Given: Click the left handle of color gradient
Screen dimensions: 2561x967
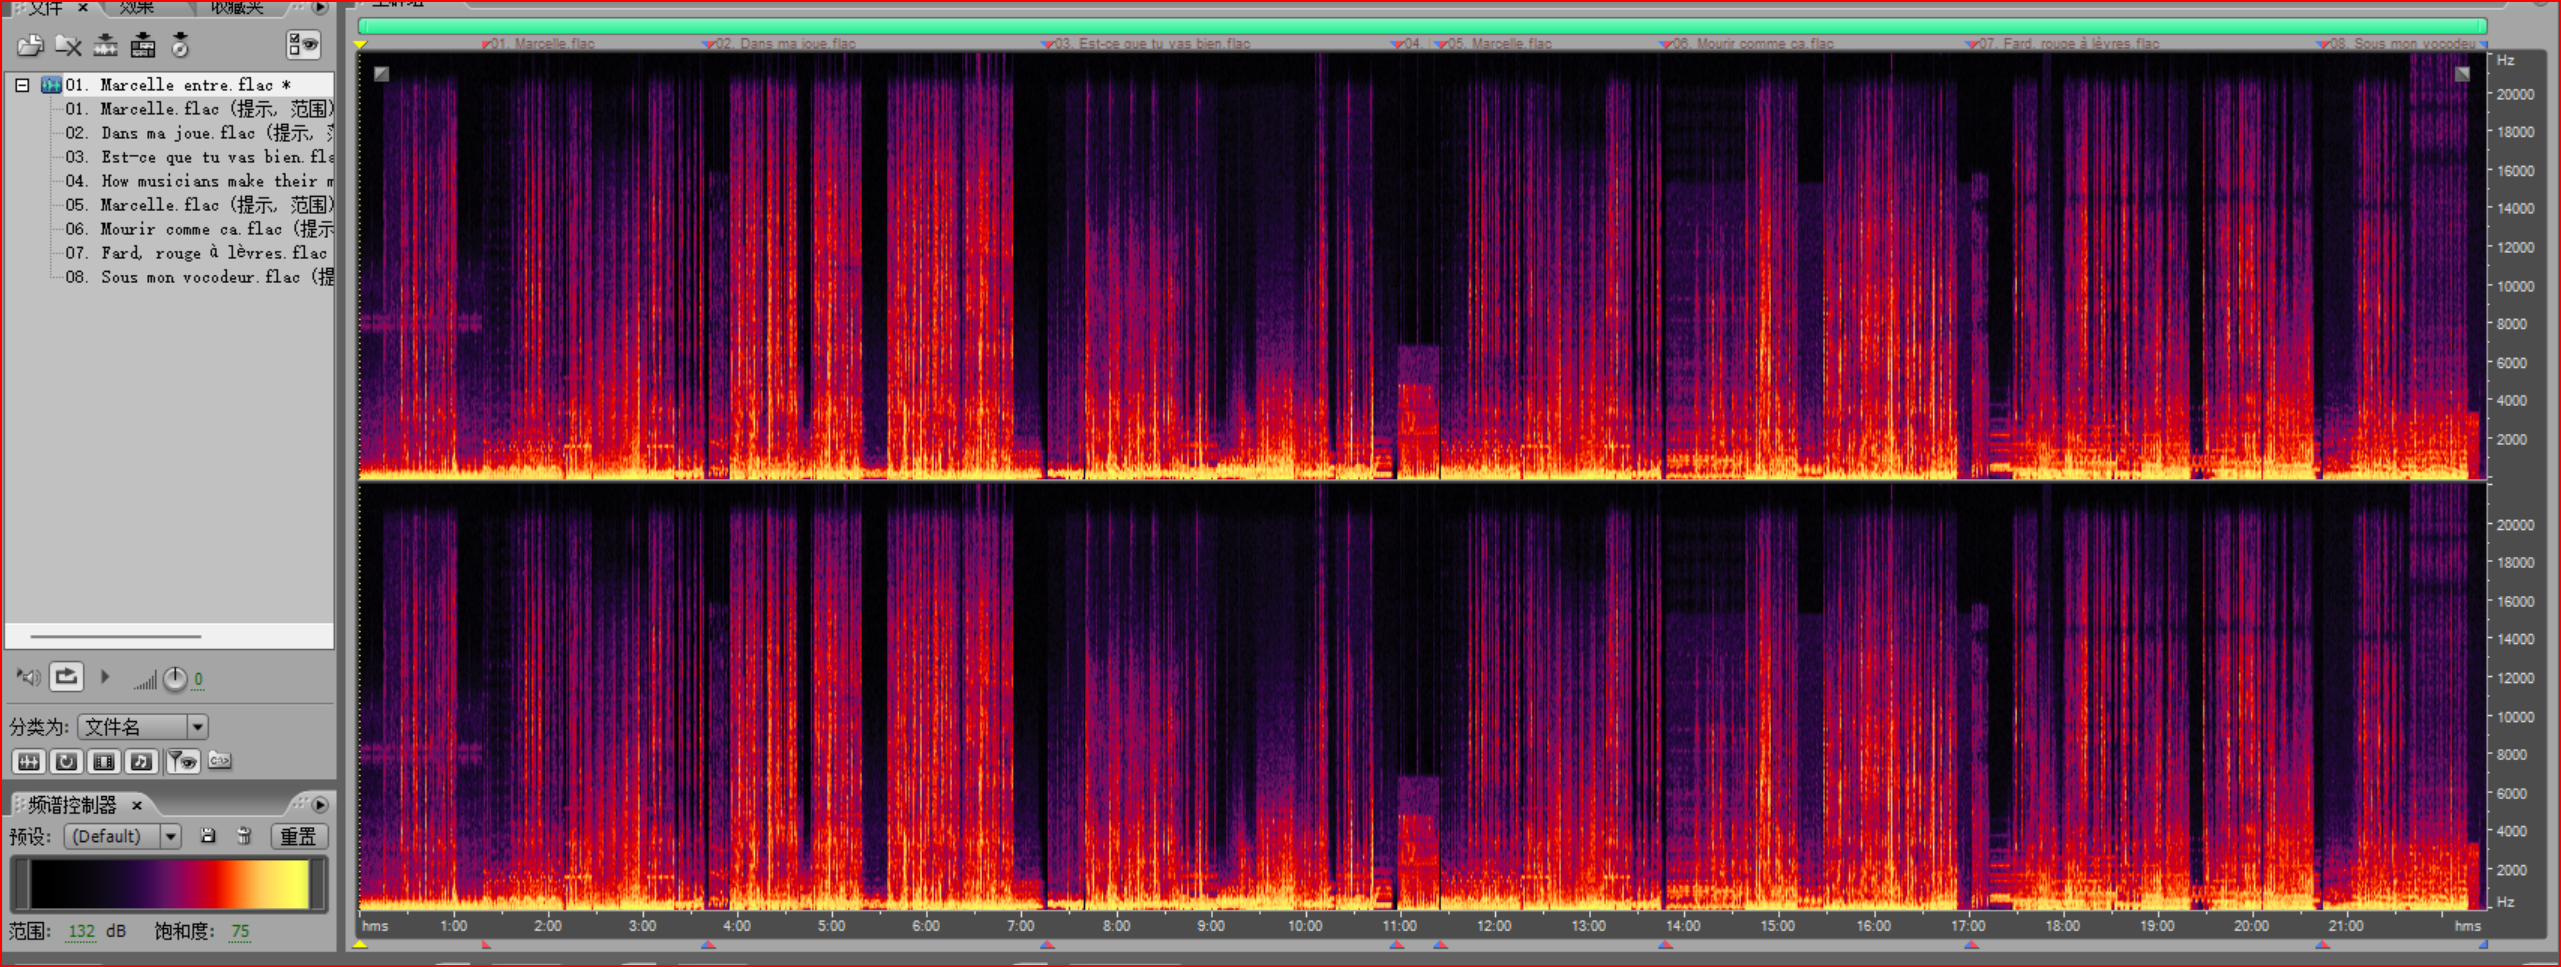Looking at the screenshot, I should pyautogui.click(x=20, y=884).
